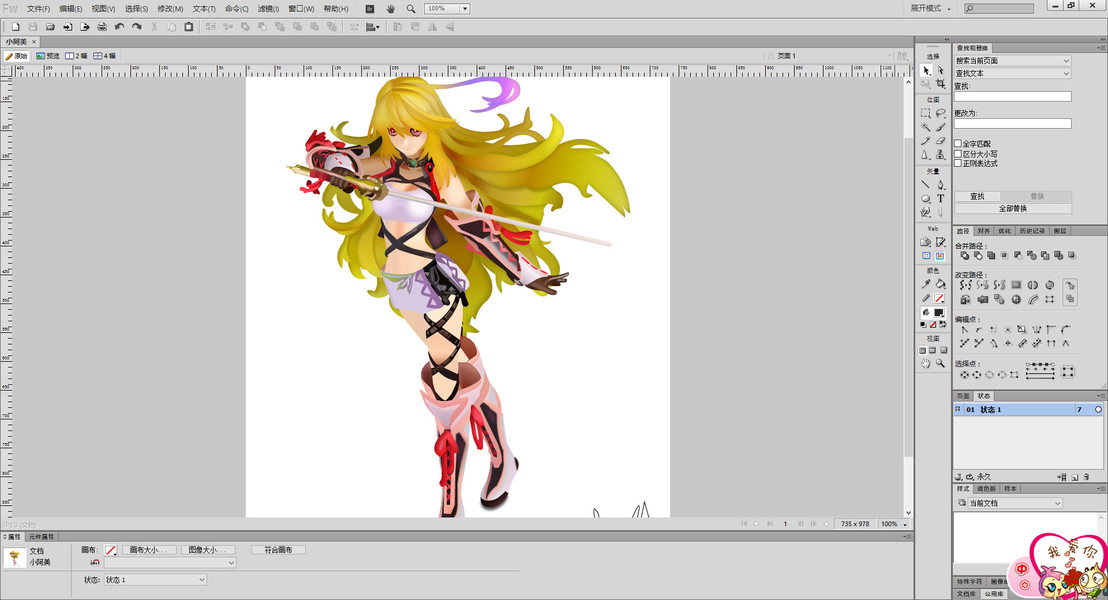Select the Pen tool
Viewport: 1108px width, 600px height.
pos(941,184)
